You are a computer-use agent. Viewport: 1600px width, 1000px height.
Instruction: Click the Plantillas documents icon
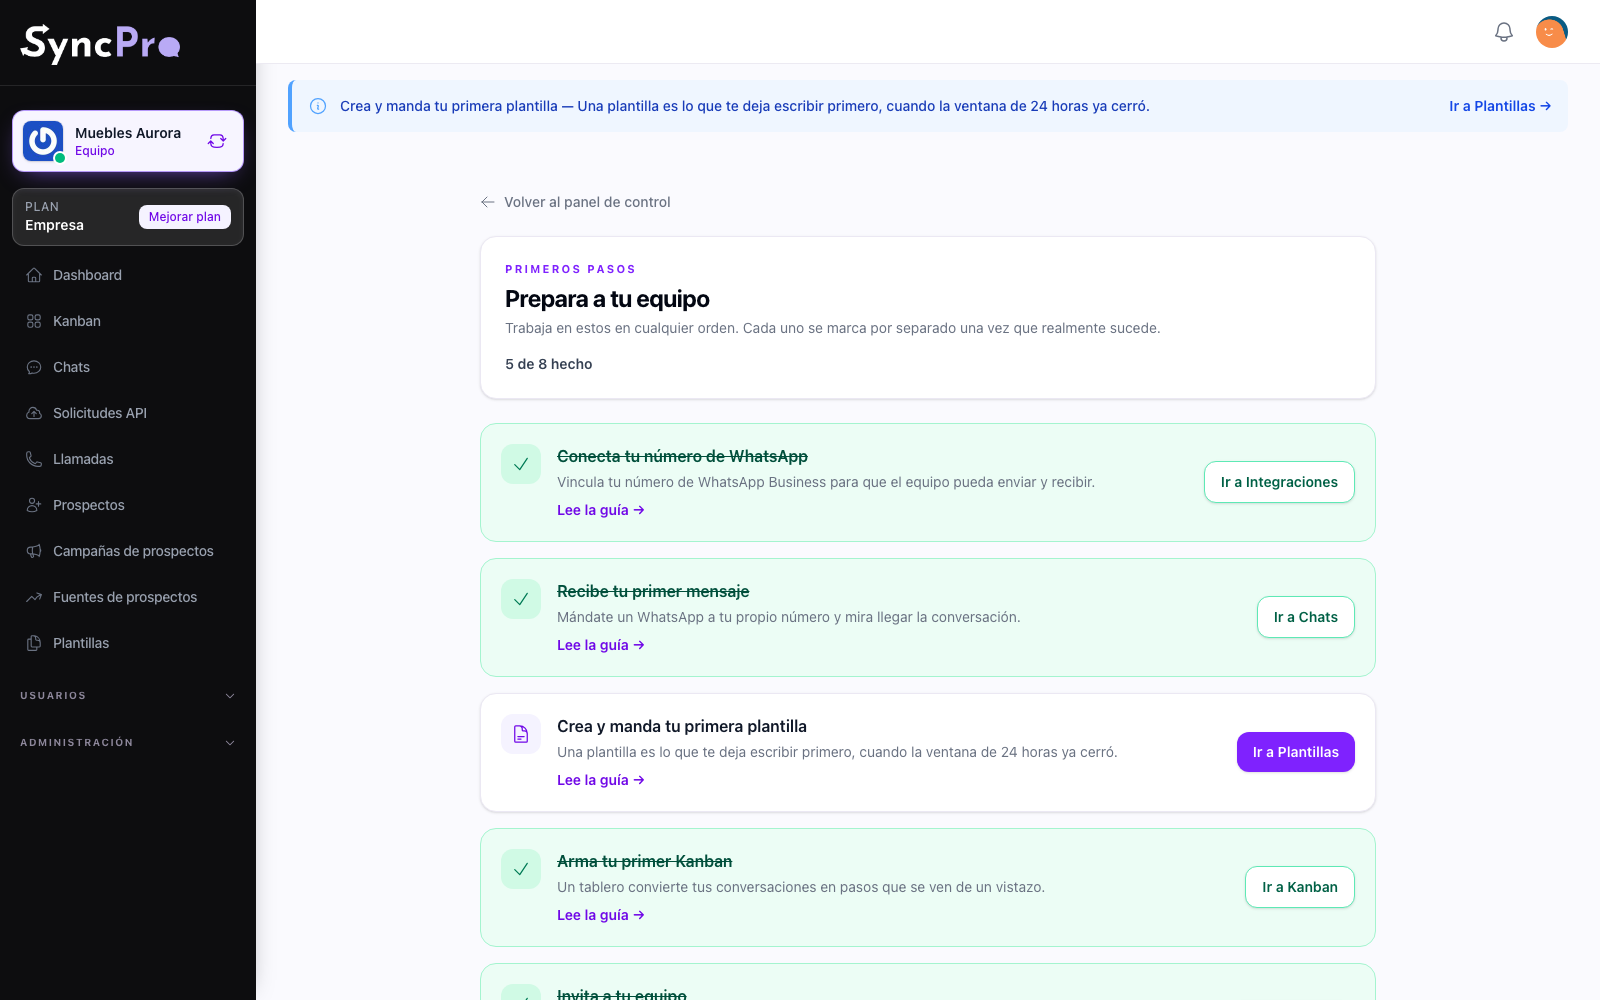tap(34, 643)
